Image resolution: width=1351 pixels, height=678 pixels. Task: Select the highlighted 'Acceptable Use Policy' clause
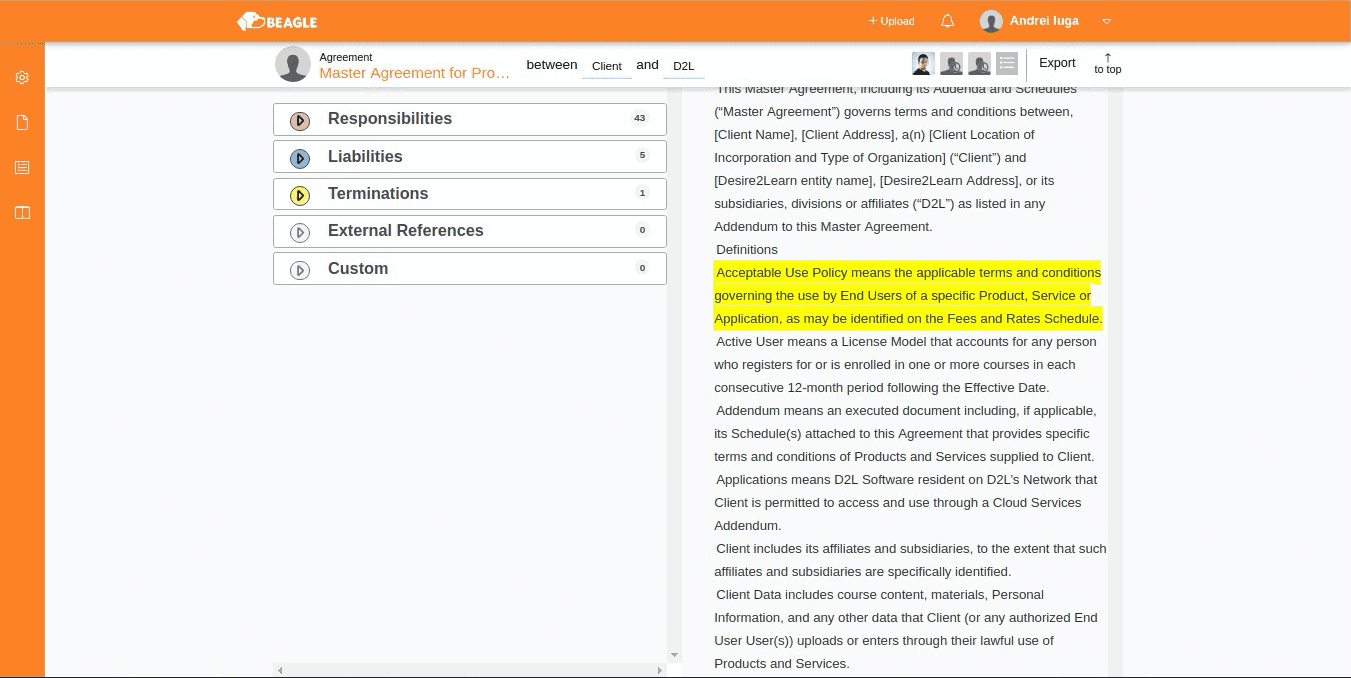click(908, 296)
